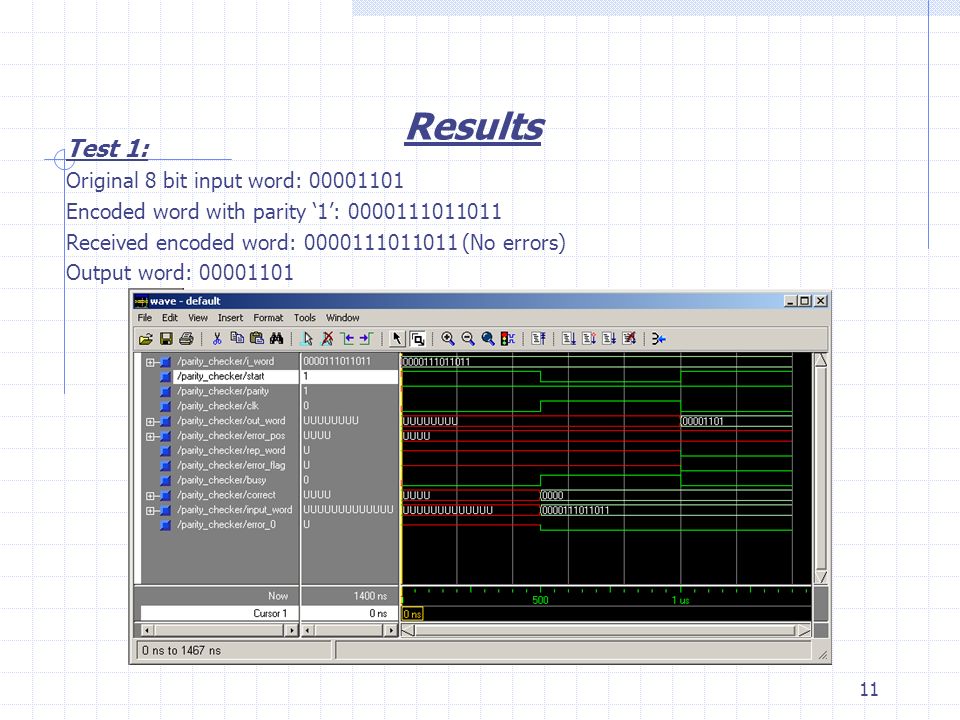Screen dimensions: 960x720
Task: Select the /parity_checker/clk signal
Action: pos(218,406)
